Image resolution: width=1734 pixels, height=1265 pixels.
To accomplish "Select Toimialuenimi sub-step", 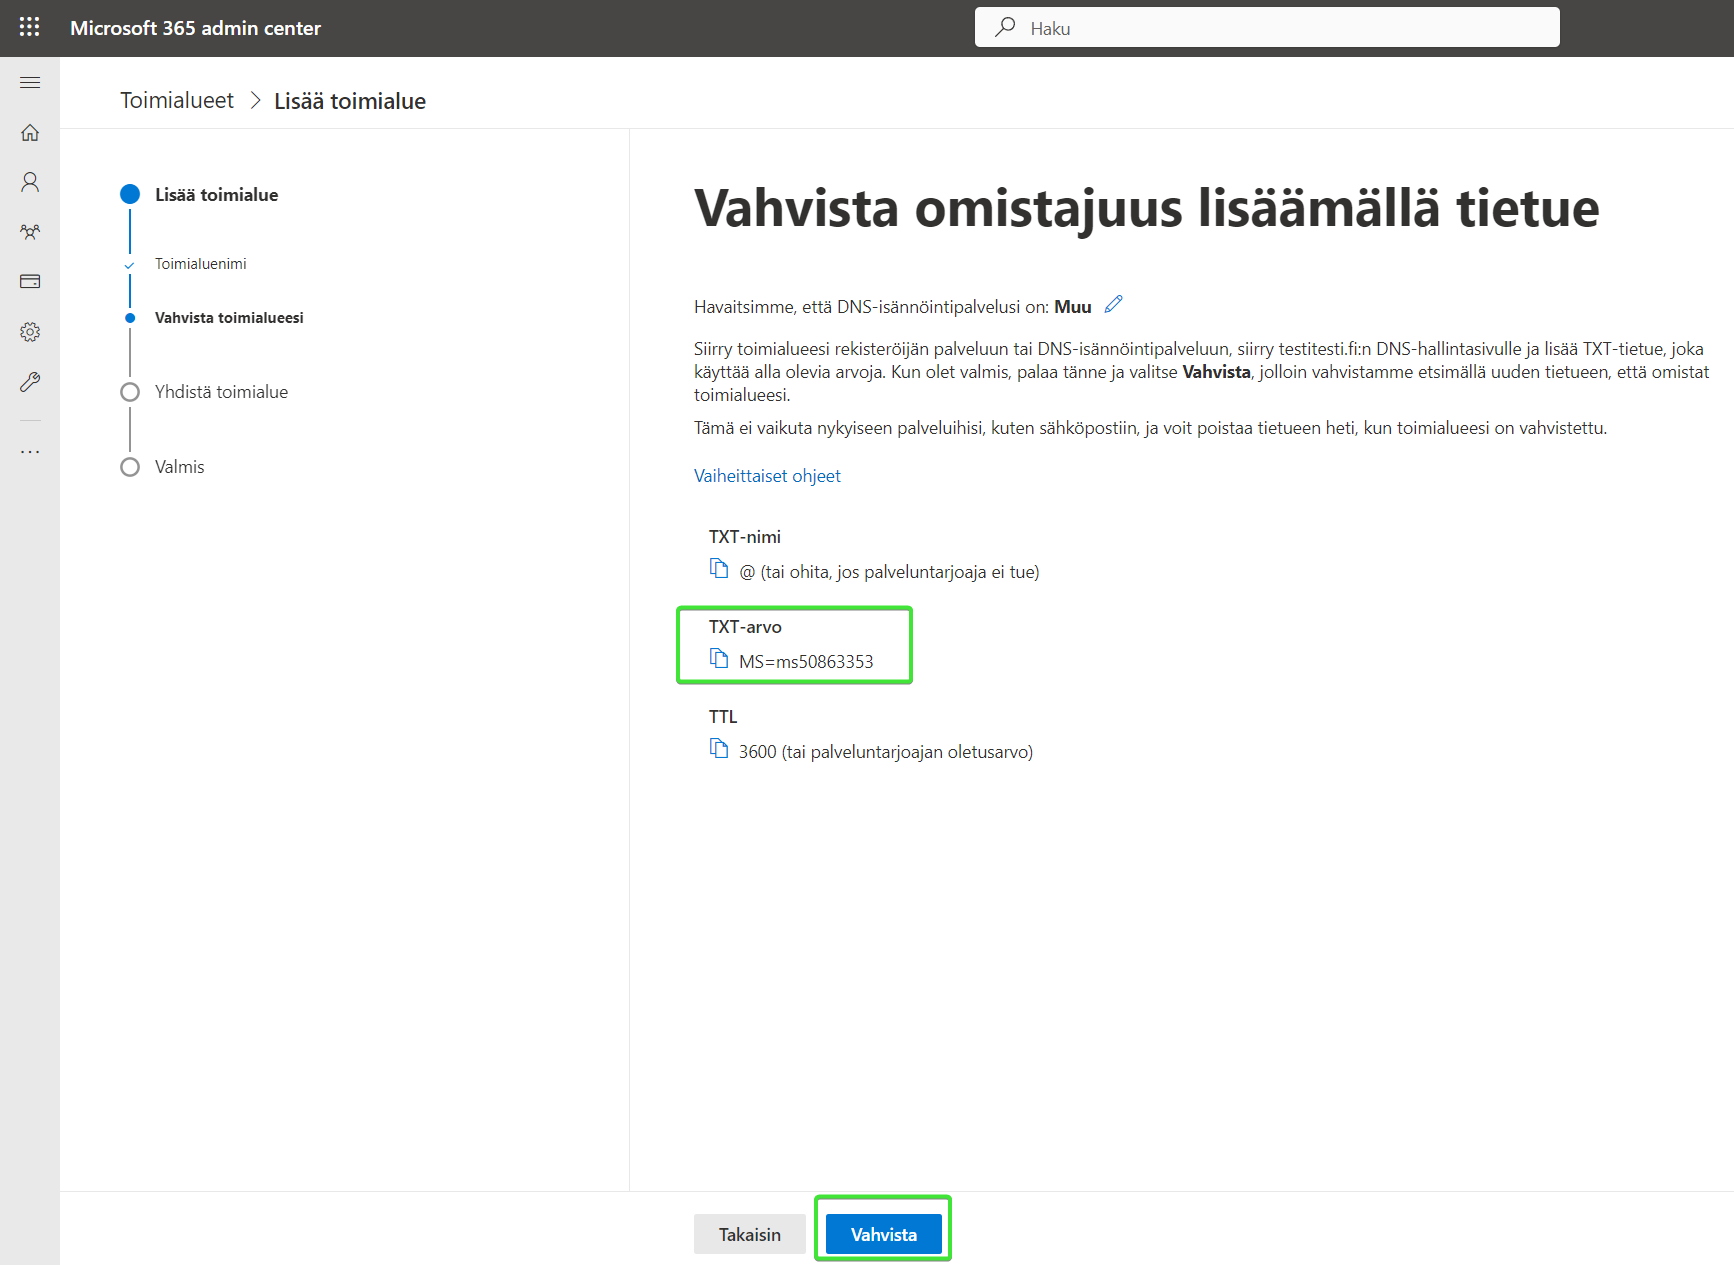I will point(201,264).
